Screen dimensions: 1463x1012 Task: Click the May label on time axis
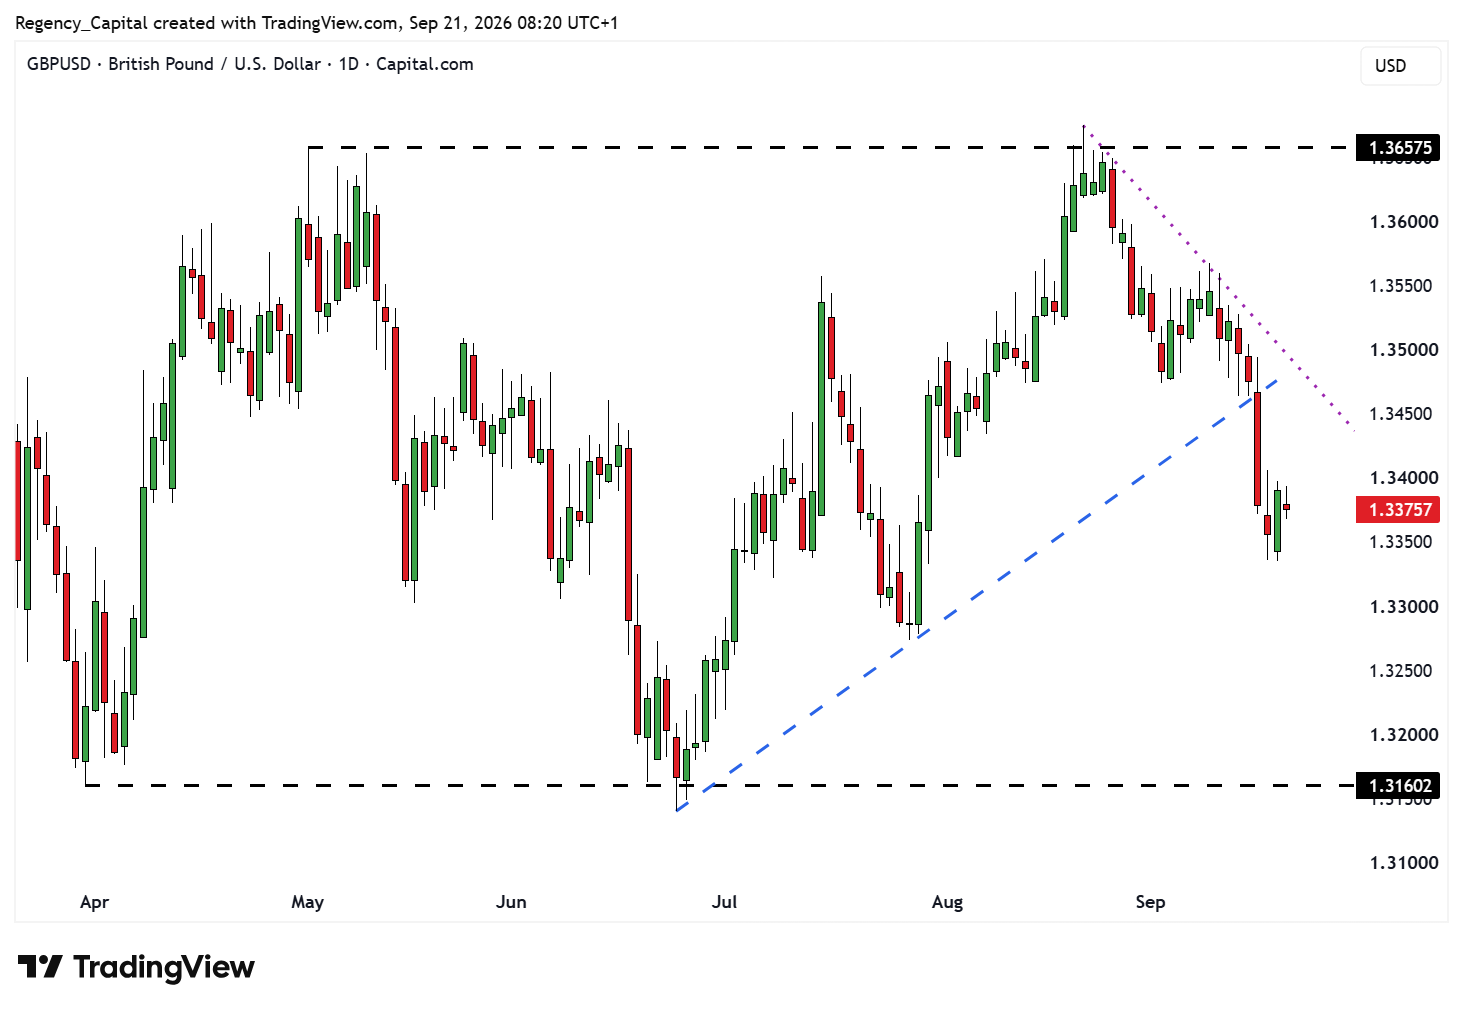click(x=307, y=902)
